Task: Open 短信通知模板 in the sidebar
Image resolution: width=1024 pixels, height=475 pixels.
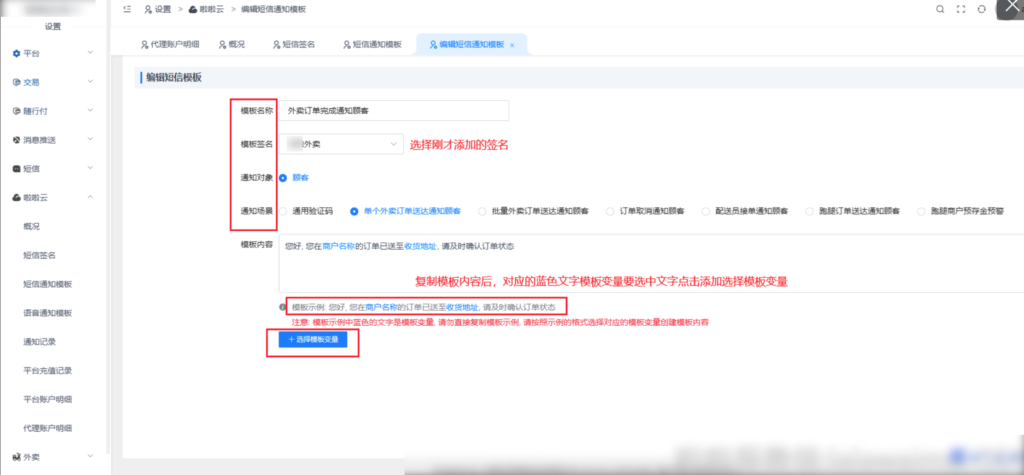Action: click(48, 284)
